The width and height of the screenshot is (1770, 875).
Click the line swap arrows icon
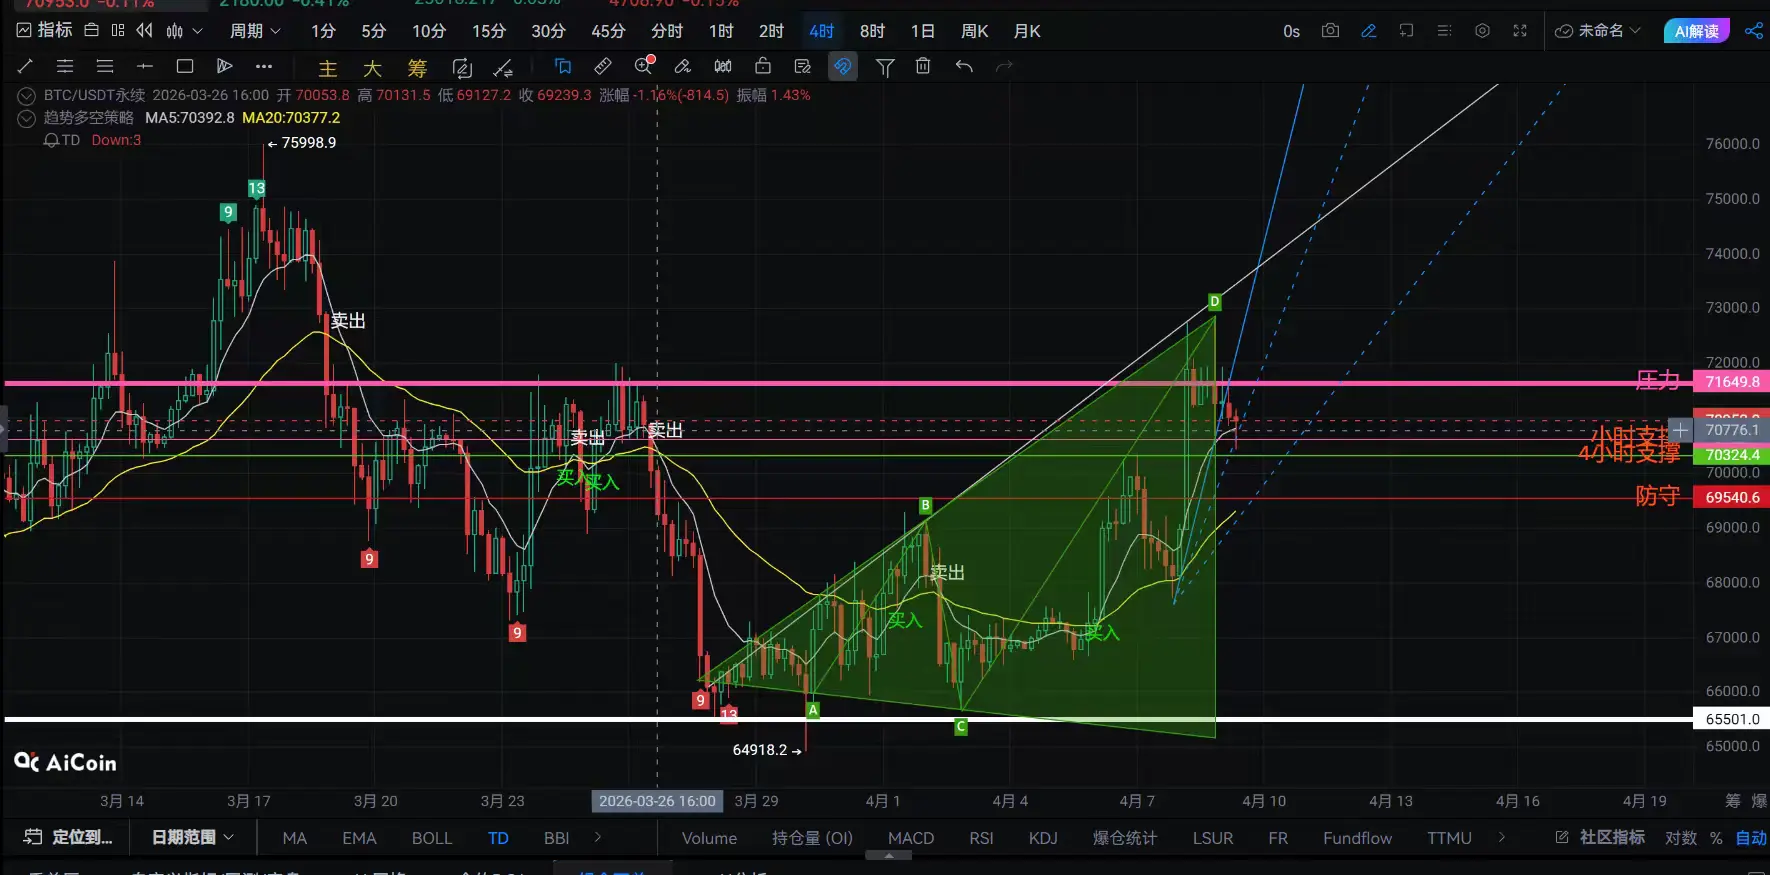click(503, 68)
